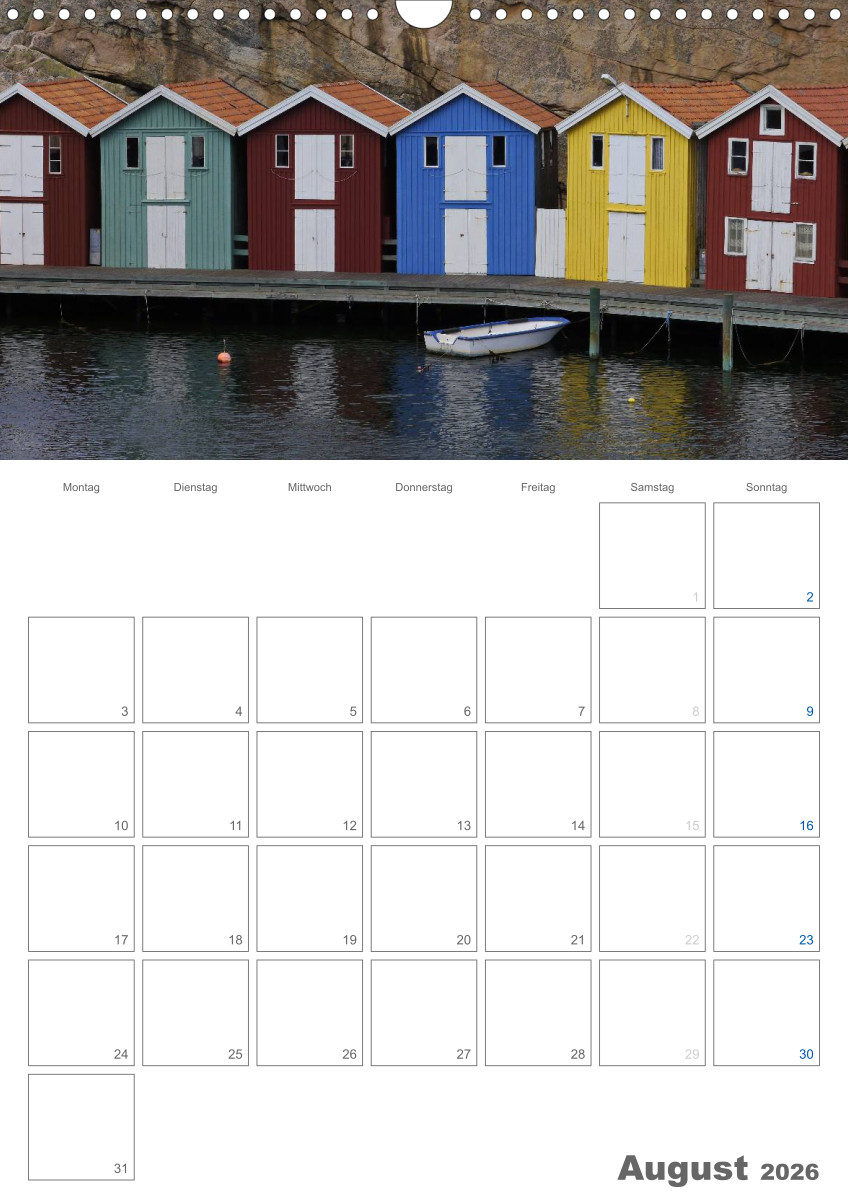Click the day cell numbered 21
This screenshot has width=848, height=1200.
[538, 898]
